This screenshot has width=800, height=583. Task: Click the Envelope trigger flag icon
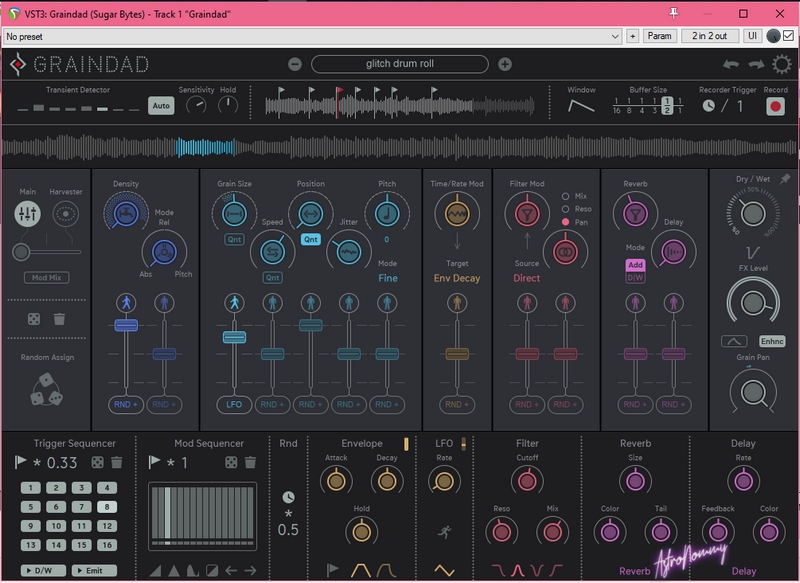pos(333,570)
